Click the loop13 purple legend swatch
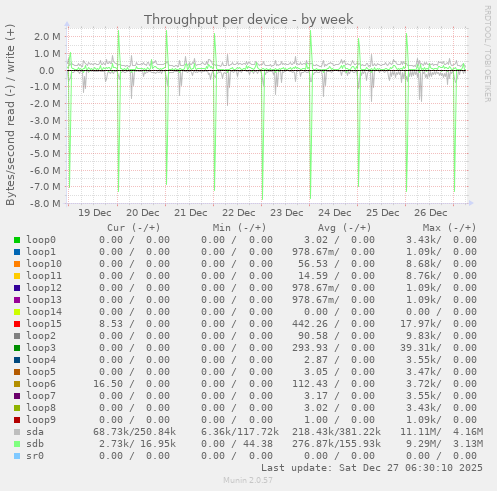The height and width of the screenshot is (491, 497). (x=17, y=300)
